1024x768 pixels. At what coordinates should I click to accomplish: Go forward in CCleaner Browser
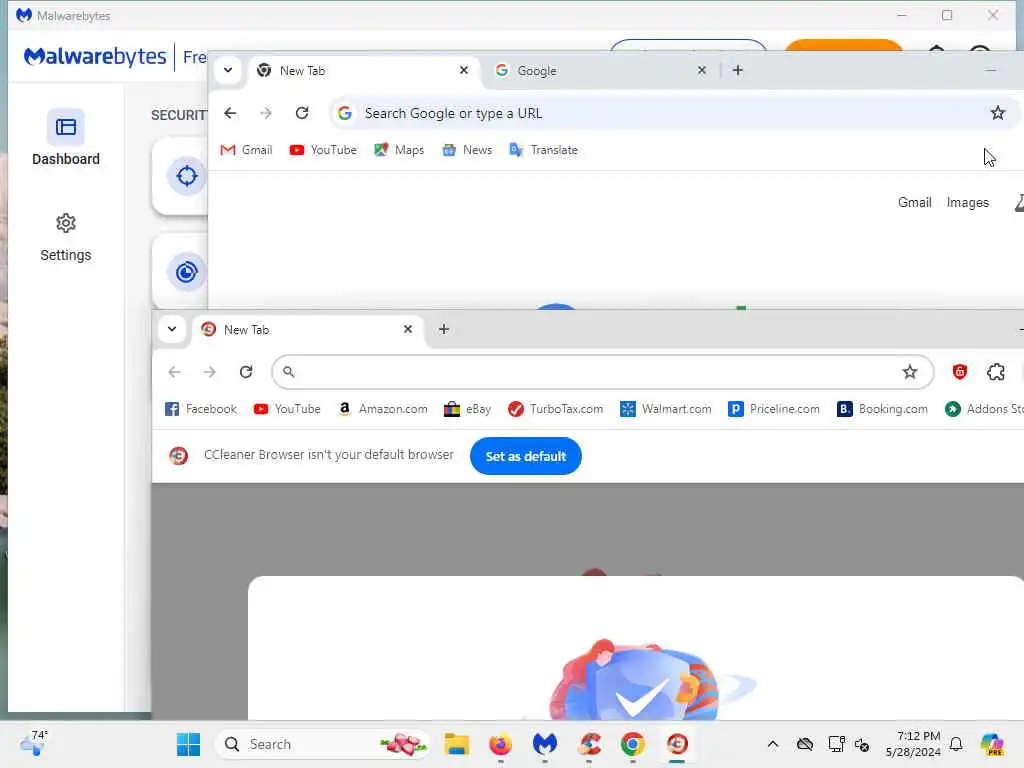tap(210, 372)
